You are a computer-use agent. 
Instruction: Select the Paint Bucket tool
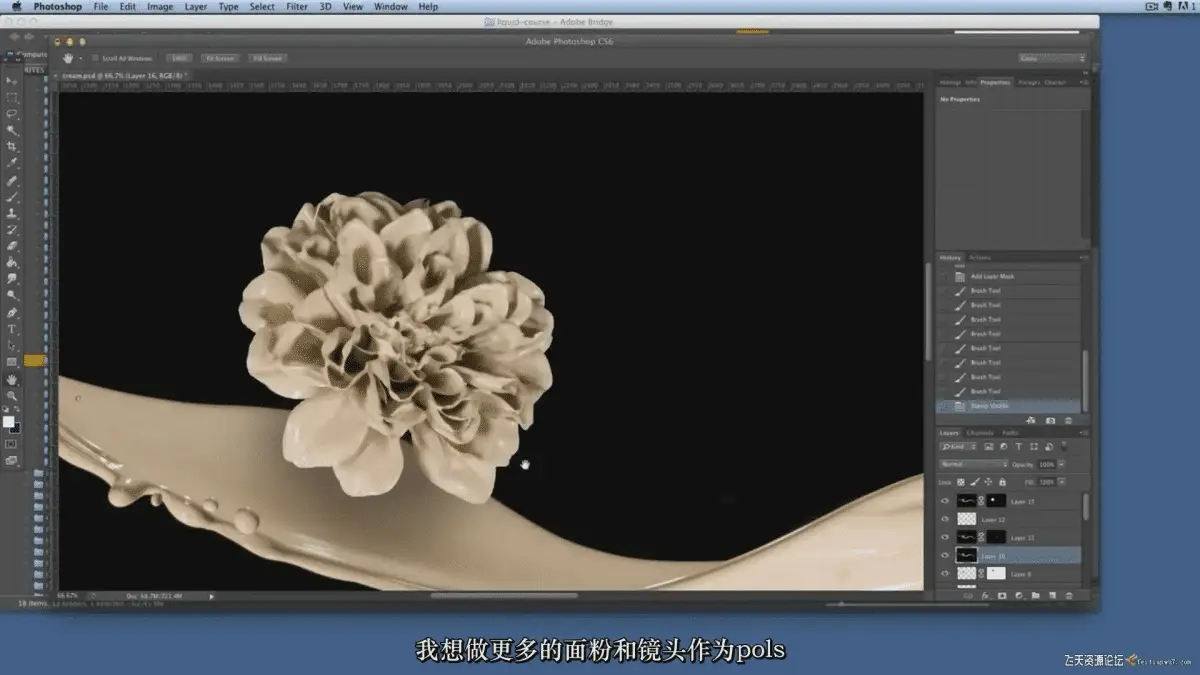point(12,262)
